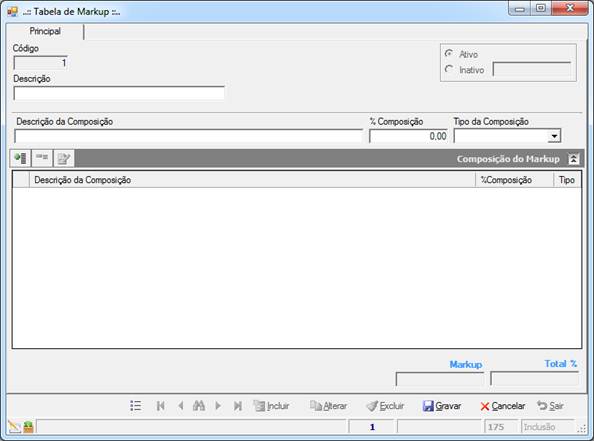Click the Alterar button
This screenshot has height=441, width=594.
(x=328, y=406)
